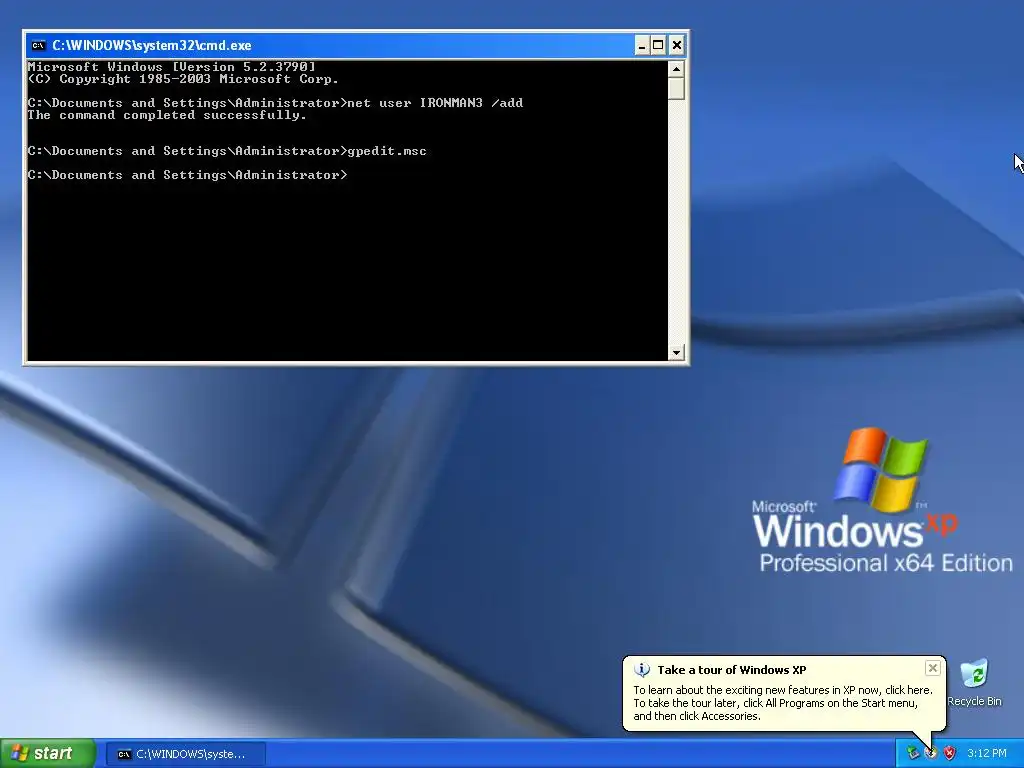Select the C:\WINDOWS\syste... taskbar button
Viewport: 1024px width, 768px height.
pyautogui.click(x=186, y=754)
